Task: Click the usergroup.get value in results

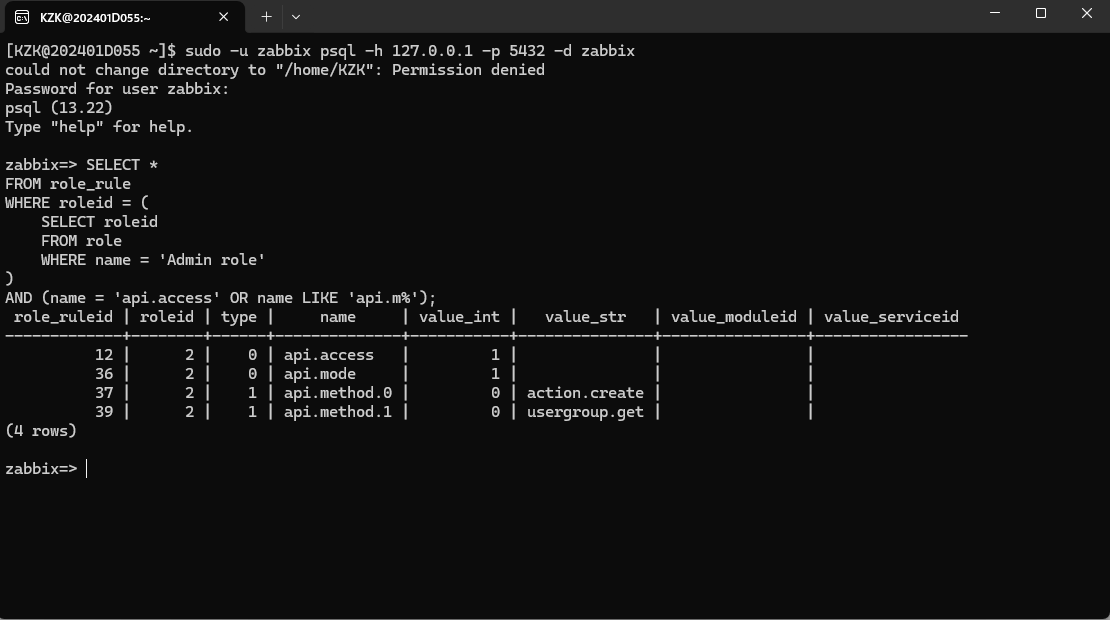Action: pos(585,412)
